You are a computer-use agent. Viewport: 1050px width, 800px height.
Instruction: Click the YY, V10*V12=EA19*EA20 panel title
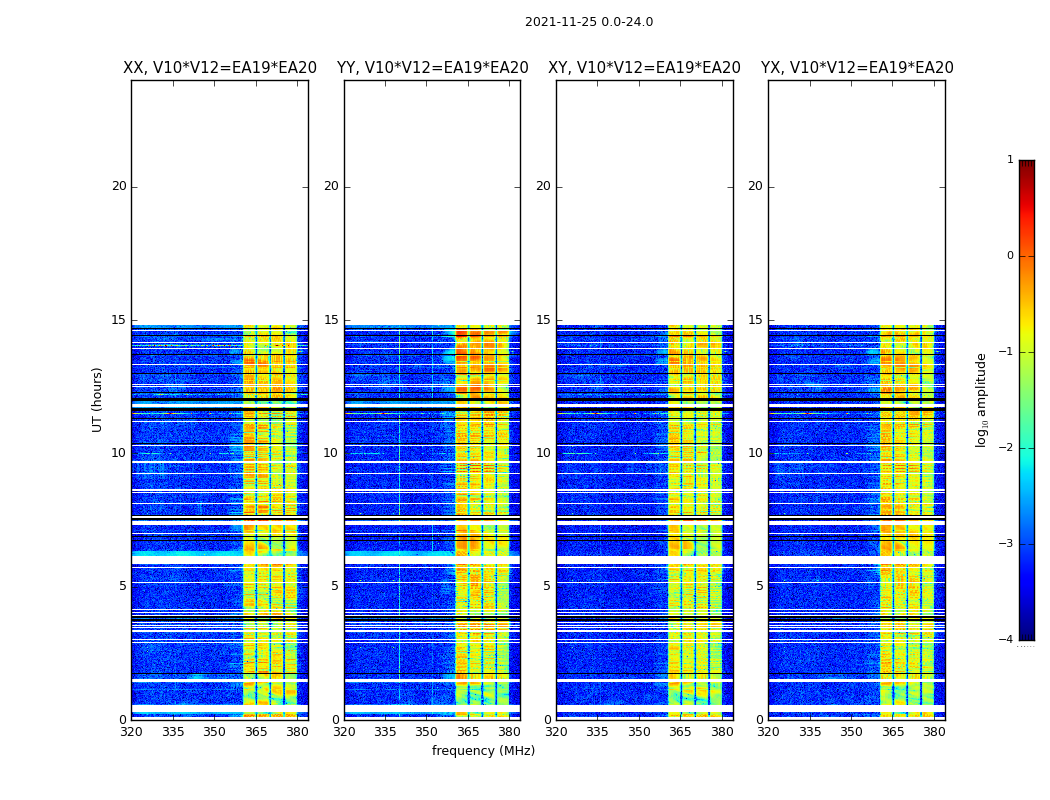point(433,68)
